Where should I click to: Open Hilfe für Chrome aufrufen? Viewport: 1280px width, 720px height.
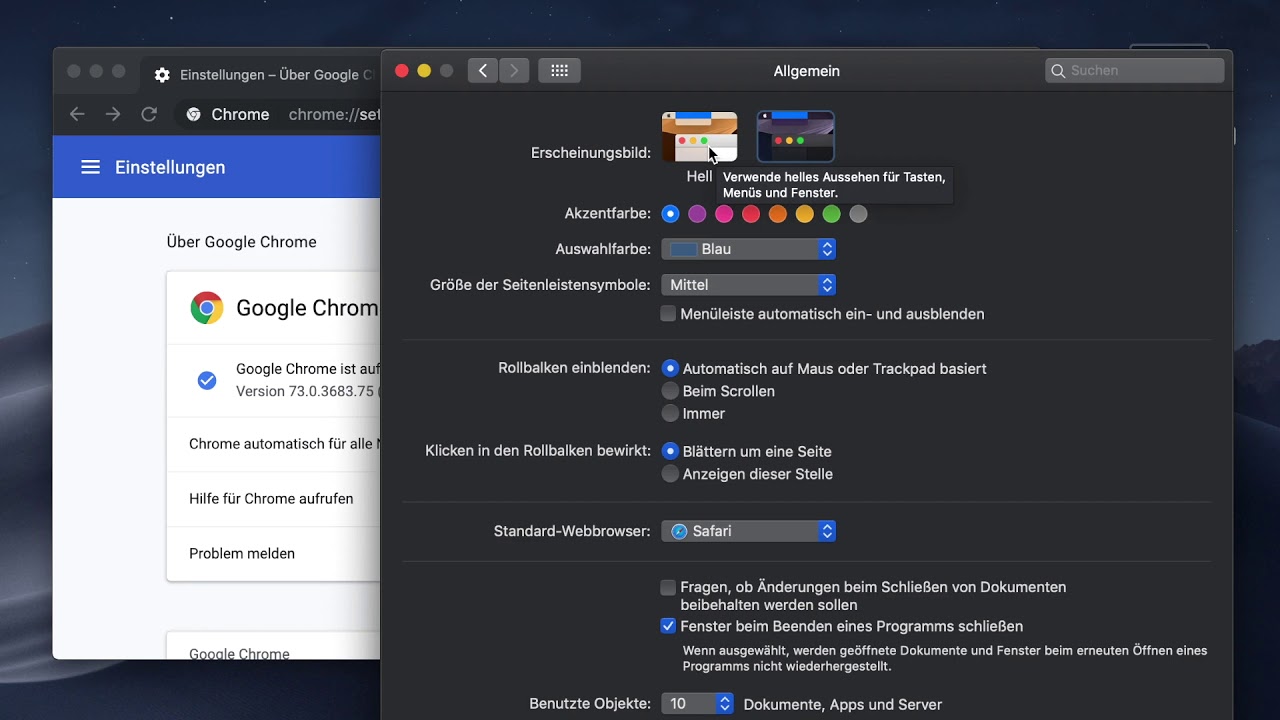(273, 499)
